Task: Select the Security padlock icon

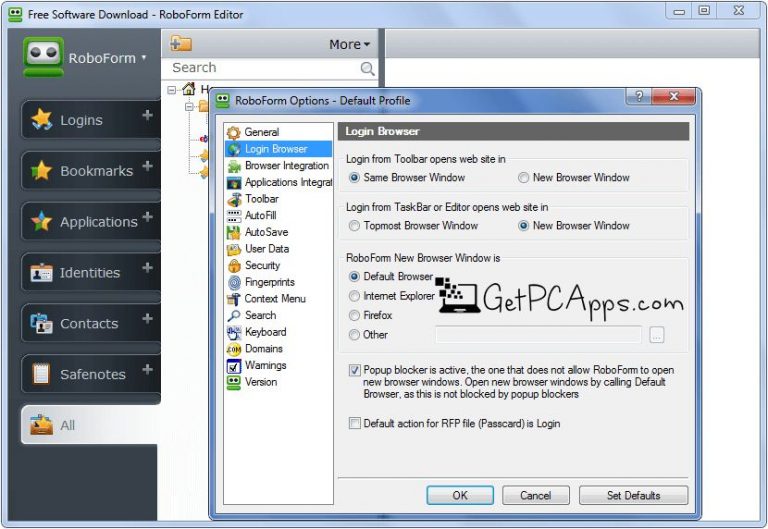Action: click(x=234, y=266)
